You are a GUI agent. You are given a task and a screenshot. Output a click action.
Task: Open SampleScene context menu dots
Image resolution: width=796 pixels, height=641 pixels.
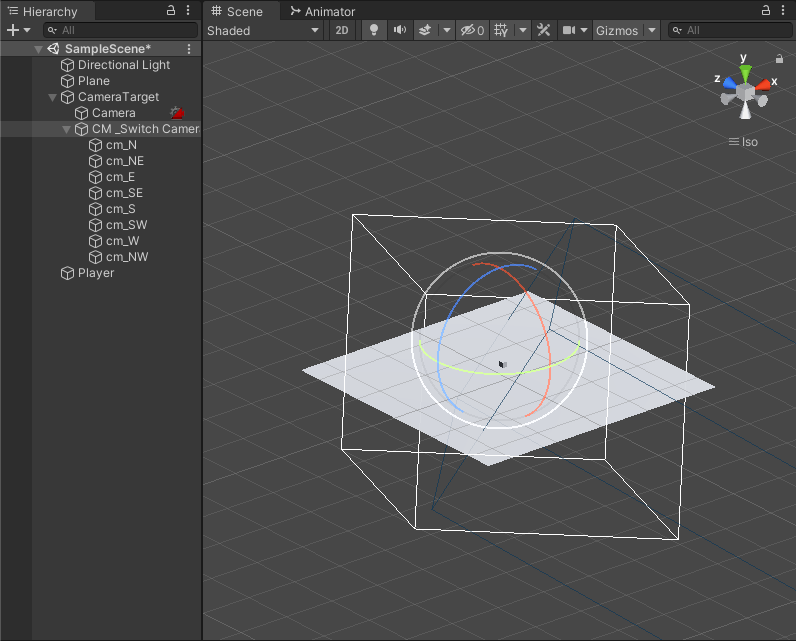tap(189, 49)
